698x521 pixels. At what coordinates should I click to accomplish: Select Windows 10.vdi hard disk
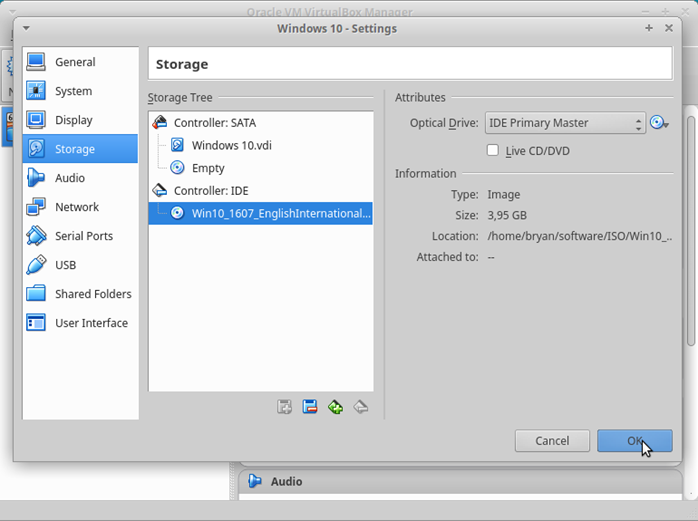[261, 145]
